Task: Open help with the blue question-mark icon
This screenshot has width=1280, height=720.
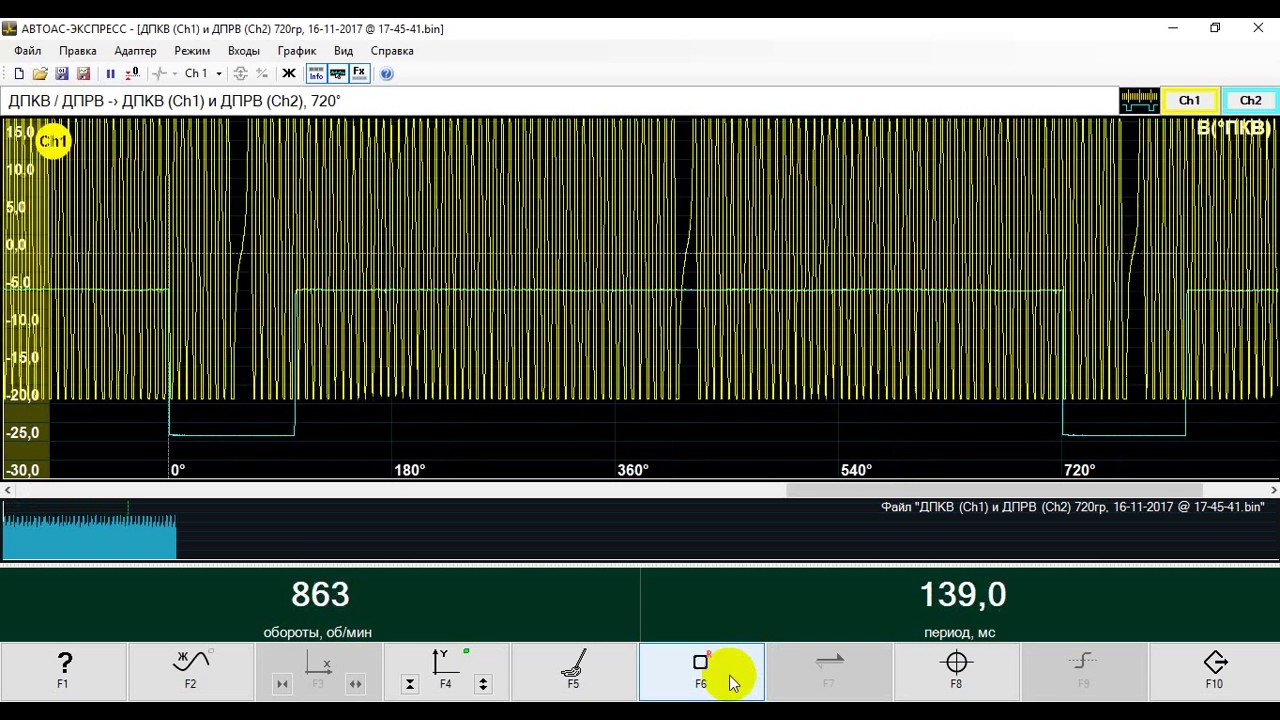Action: point(387,74)
